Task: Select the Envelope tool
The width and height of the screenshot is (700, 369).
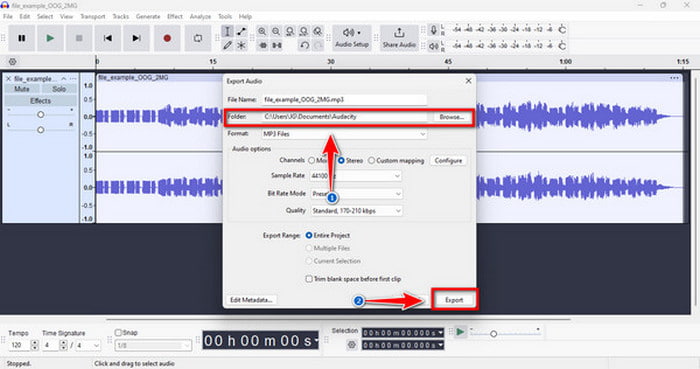Action: coord(241,31)
